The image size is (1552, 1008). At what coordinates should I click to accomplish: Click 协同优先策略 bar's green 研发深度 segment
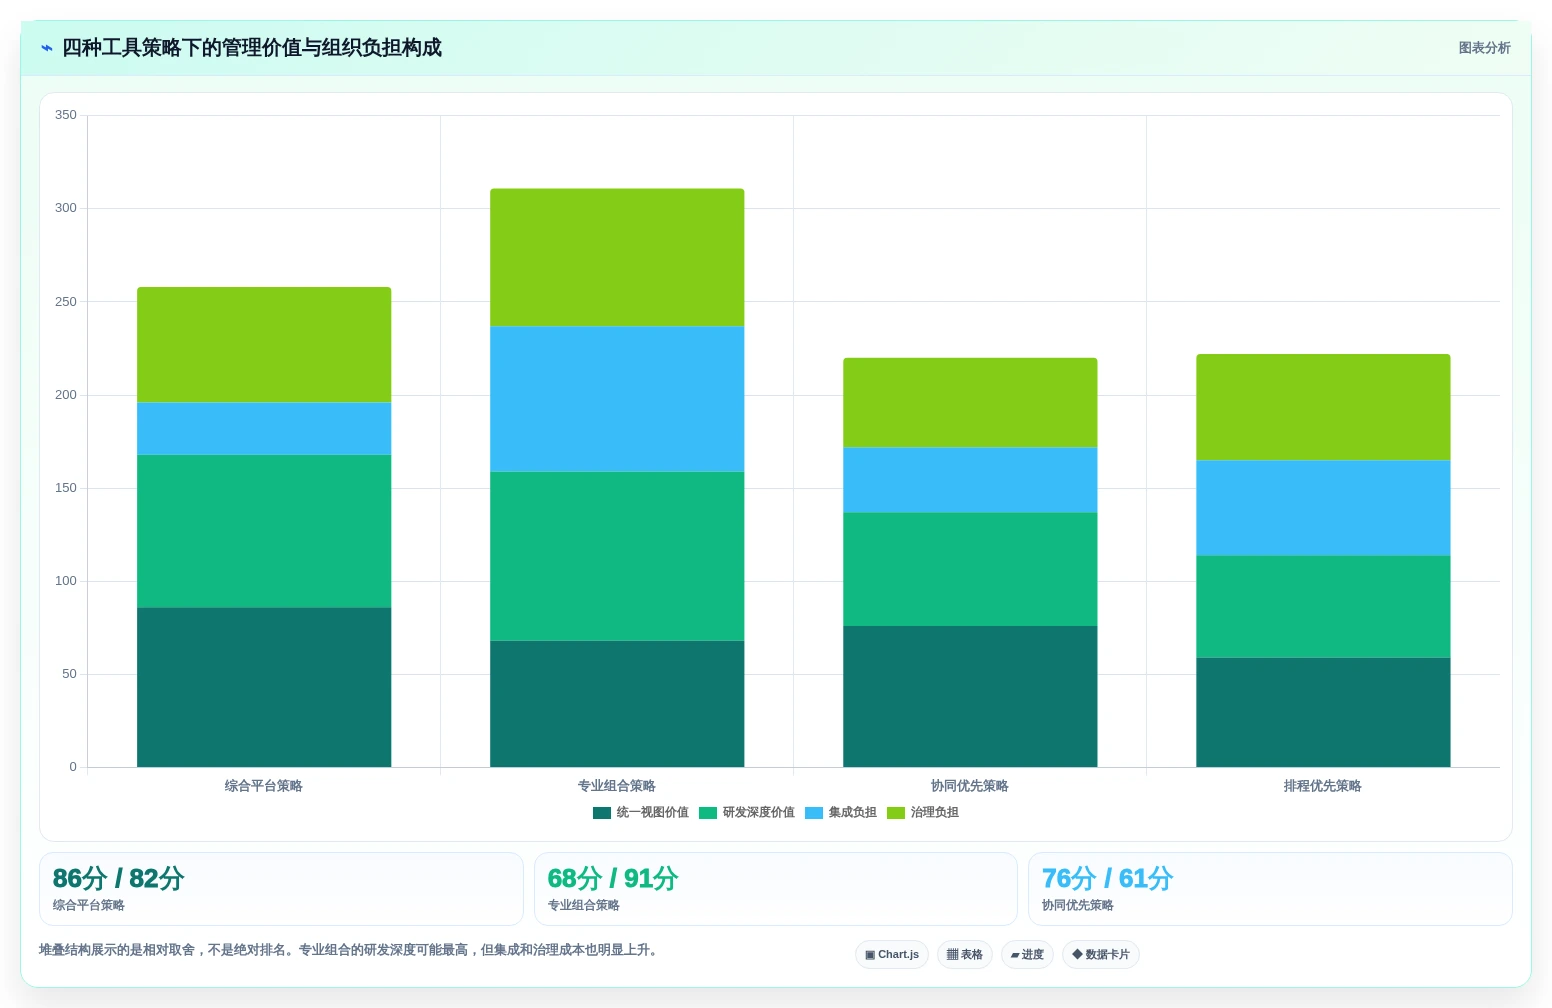(970, 569)
